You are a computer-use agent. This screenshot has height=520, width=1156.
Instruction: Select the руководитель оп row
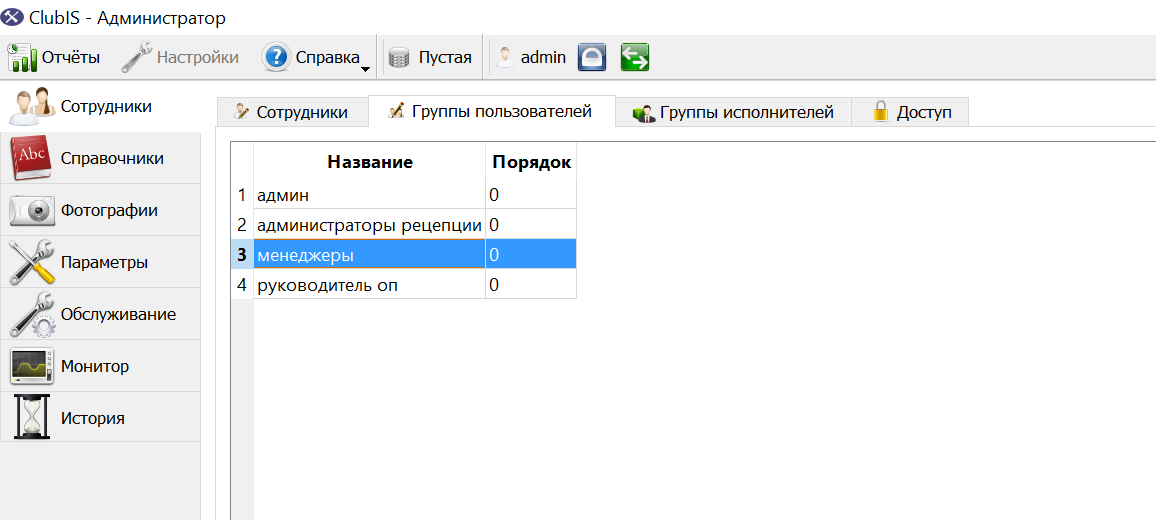coord(369,285)
